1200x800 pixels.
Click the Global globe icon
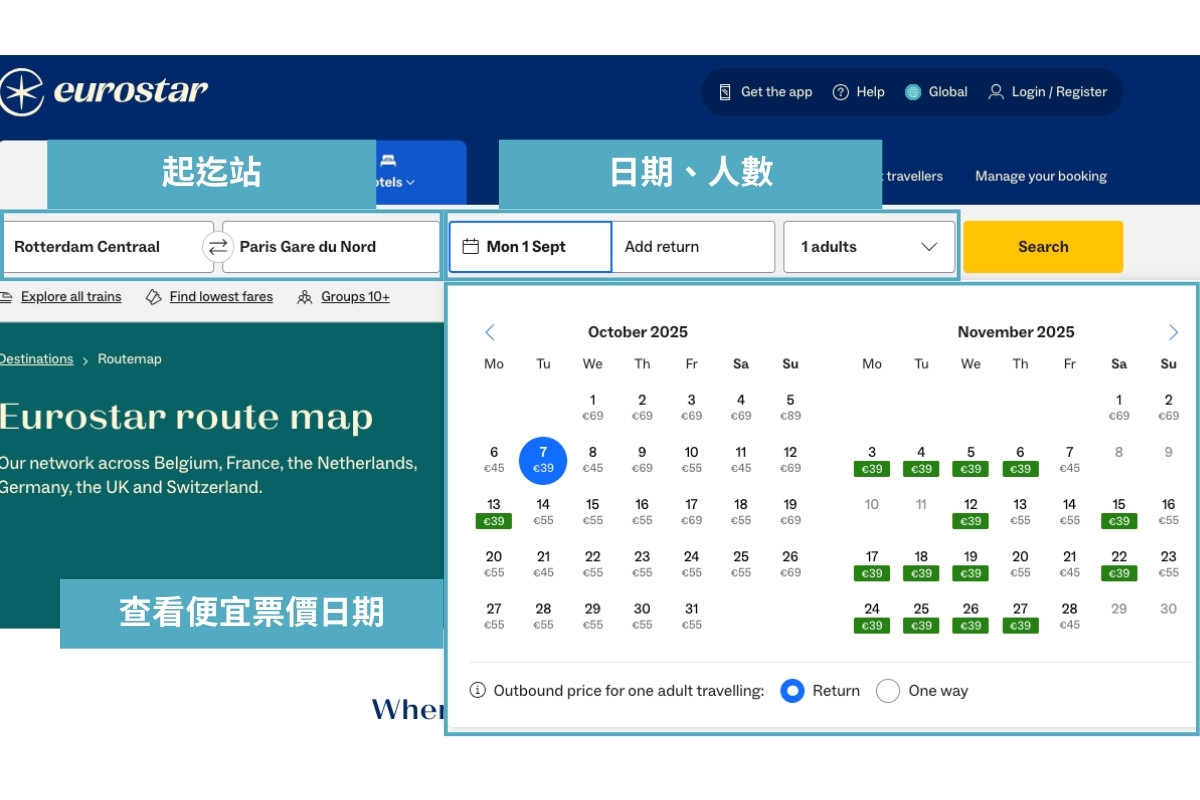click(913, 92)
